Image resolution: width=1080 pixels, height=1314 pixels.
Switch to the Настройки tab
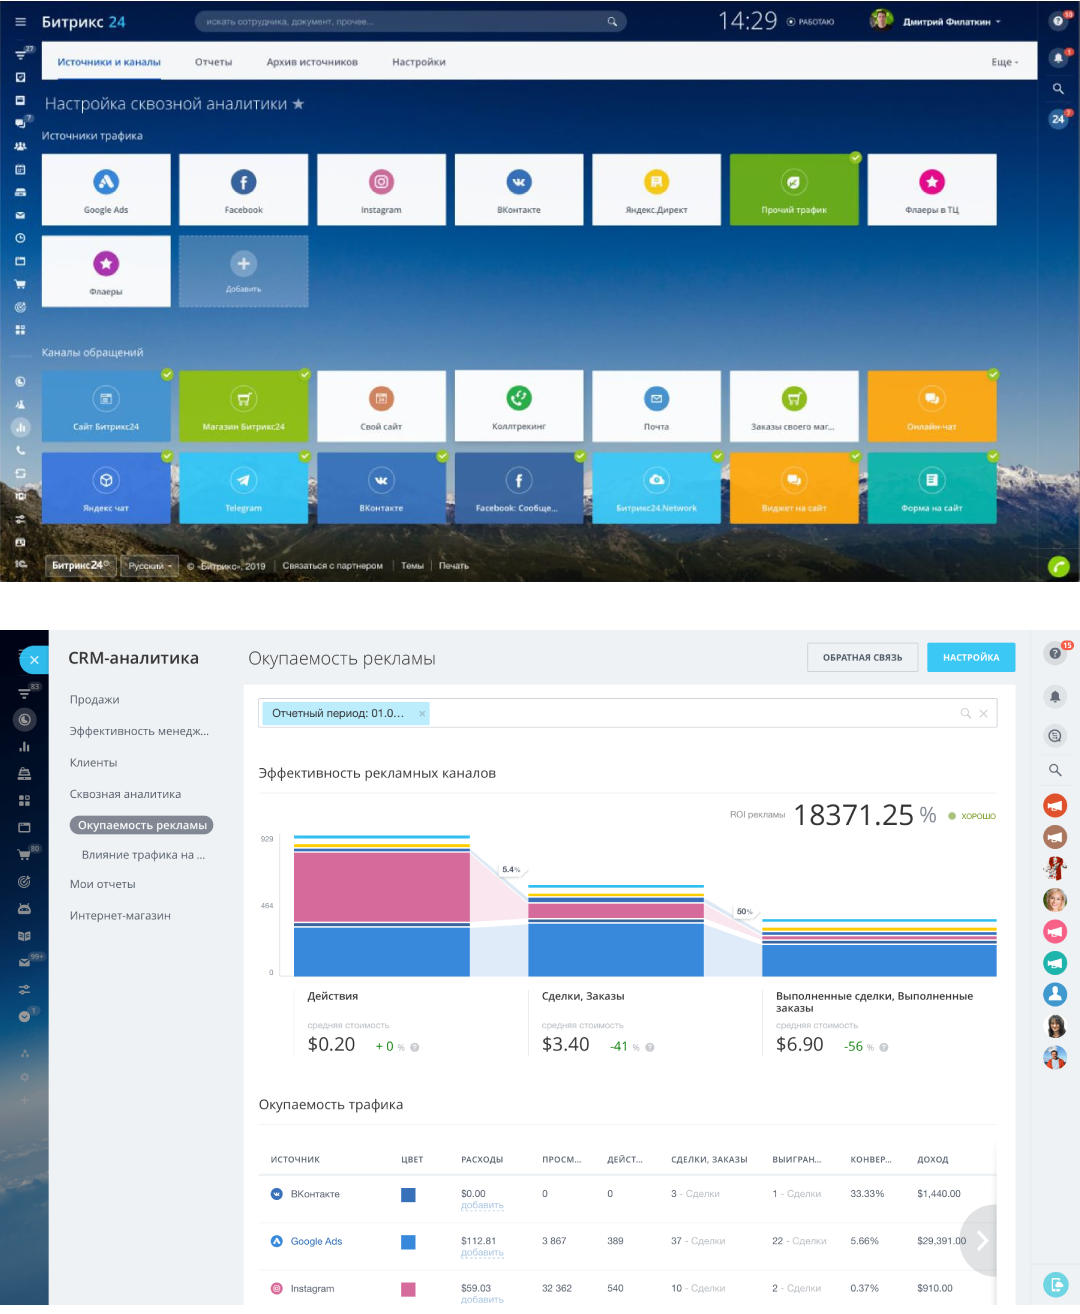tap(419, 62)
